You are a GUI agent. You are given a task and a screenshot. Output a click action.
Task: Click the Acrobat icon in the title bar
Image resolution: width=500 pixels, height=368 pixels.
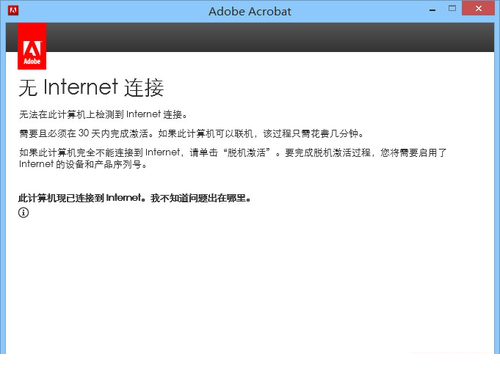point(13,11)
